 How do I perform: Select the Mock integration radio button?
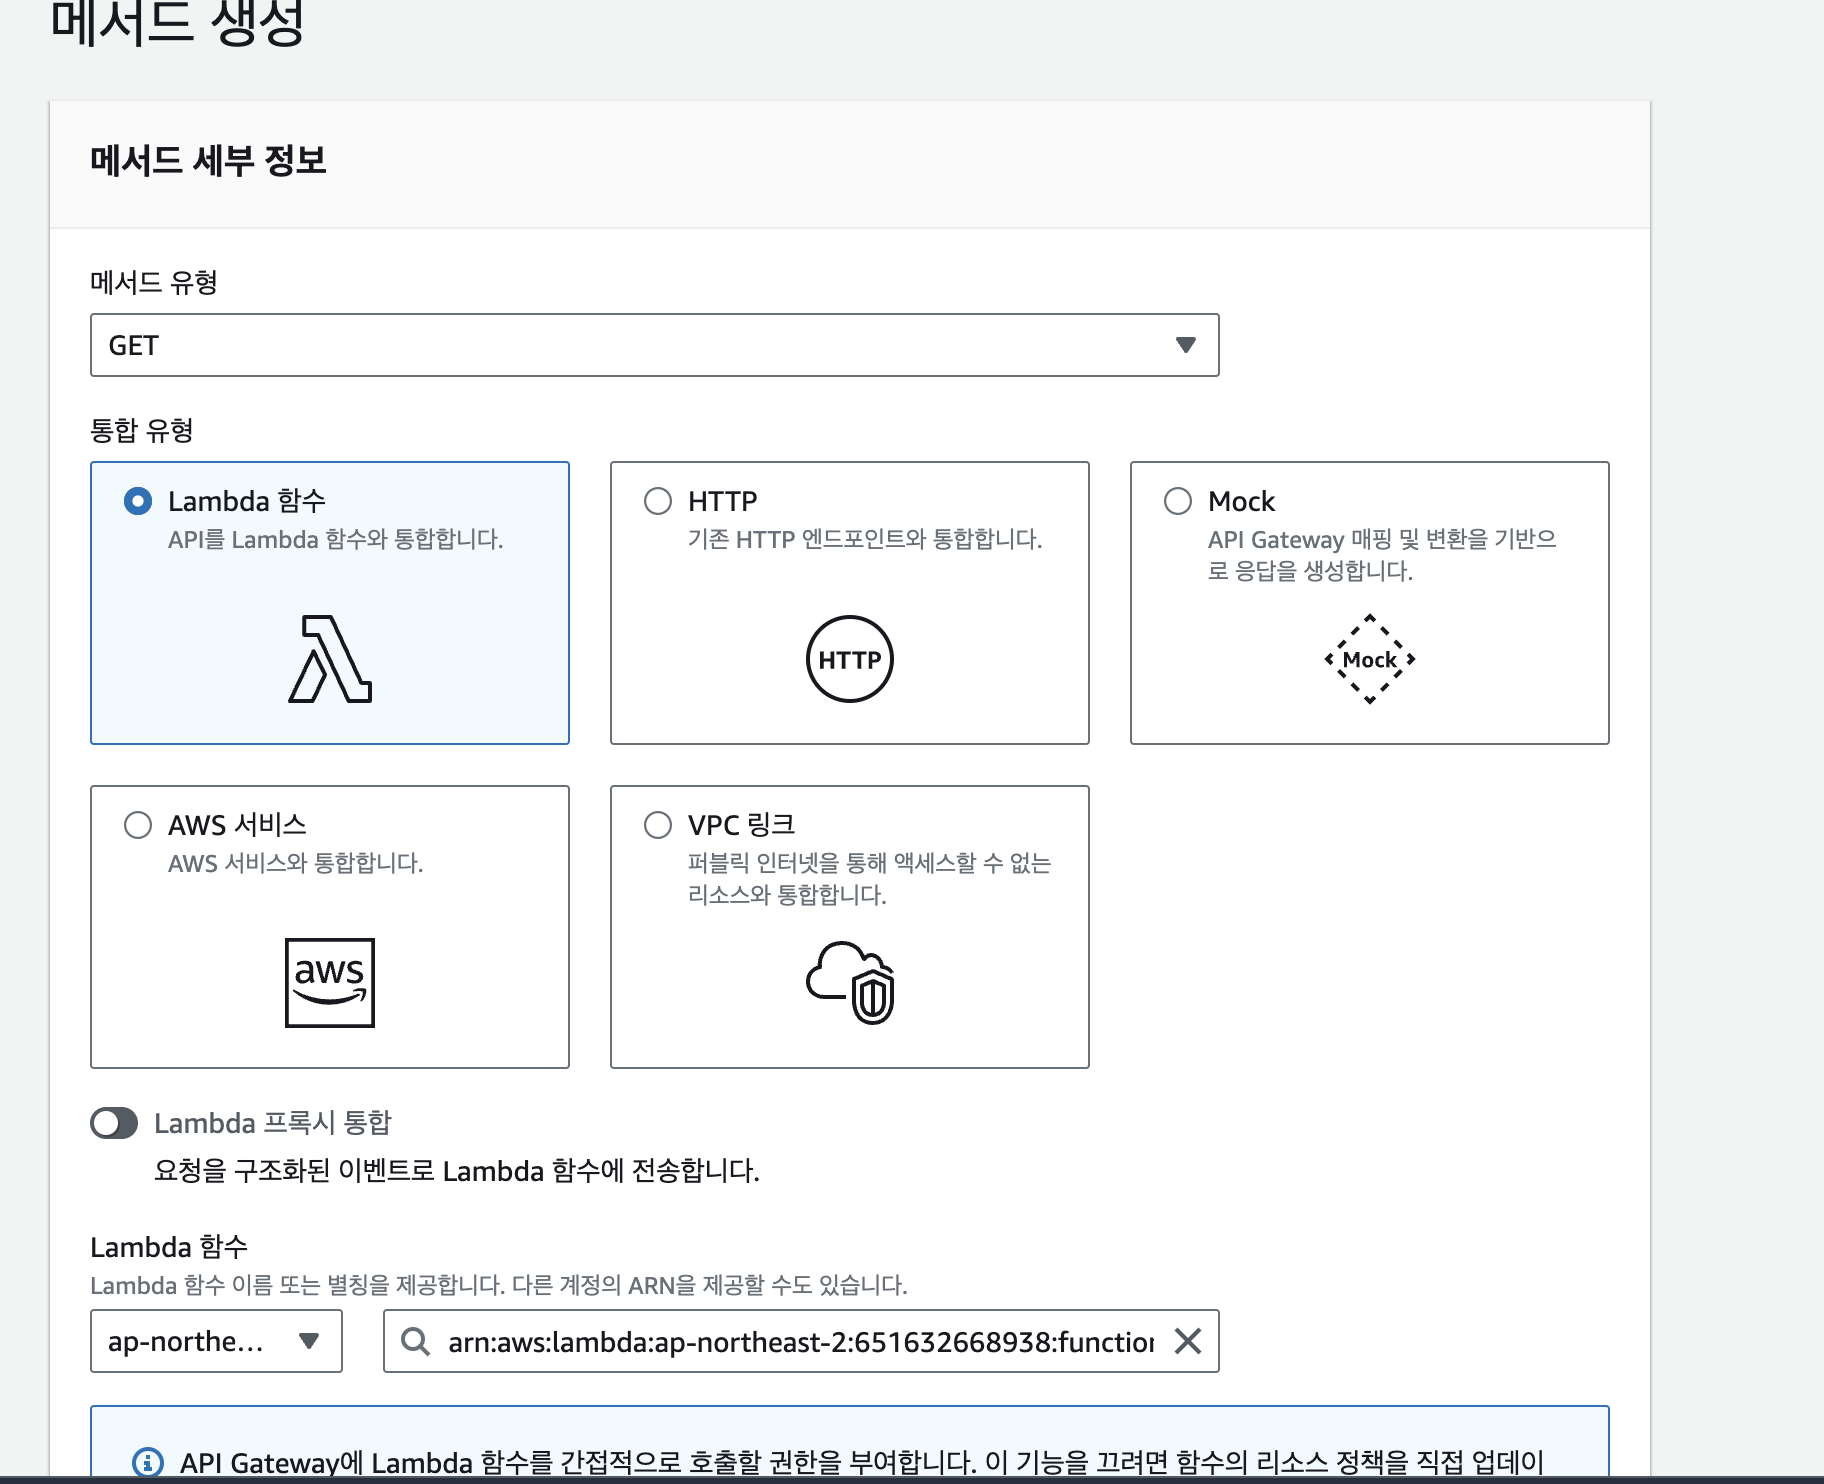(x=1178, y=501)
